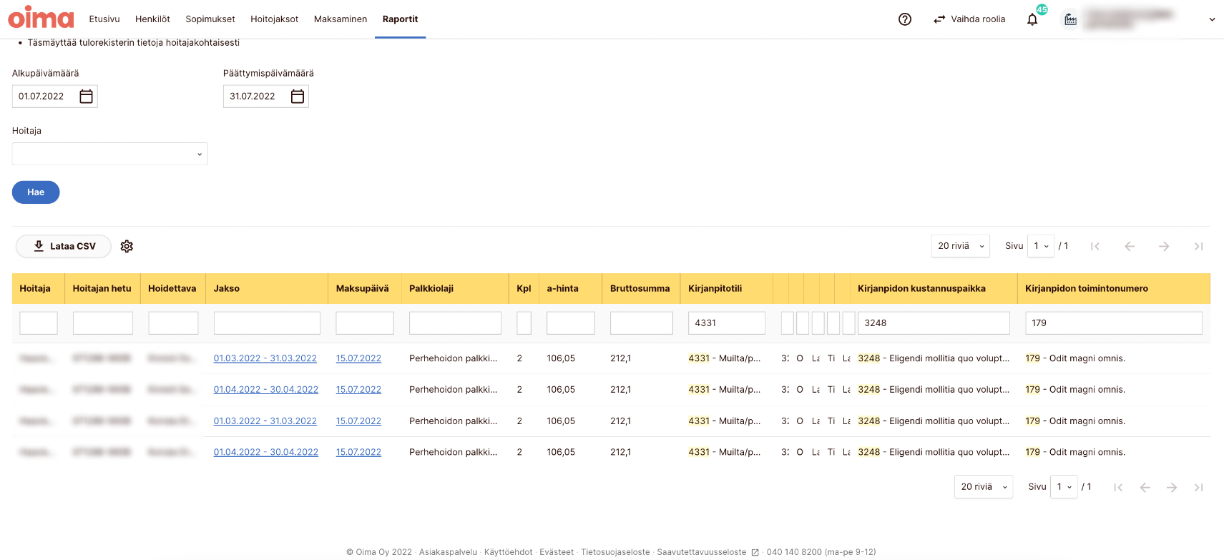This screenshot has height=560, width=1224.
Task: Click the Maksupäivä column filter field
Action: click(365, 323)
